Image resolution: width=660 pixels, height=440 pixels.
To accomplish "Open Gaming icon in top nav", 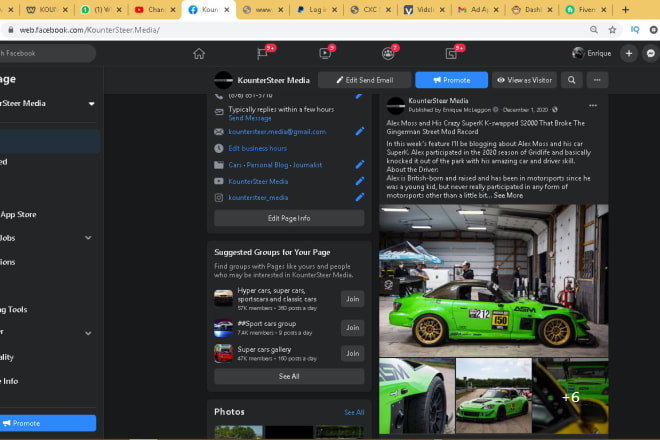I will tap(451, 54).
